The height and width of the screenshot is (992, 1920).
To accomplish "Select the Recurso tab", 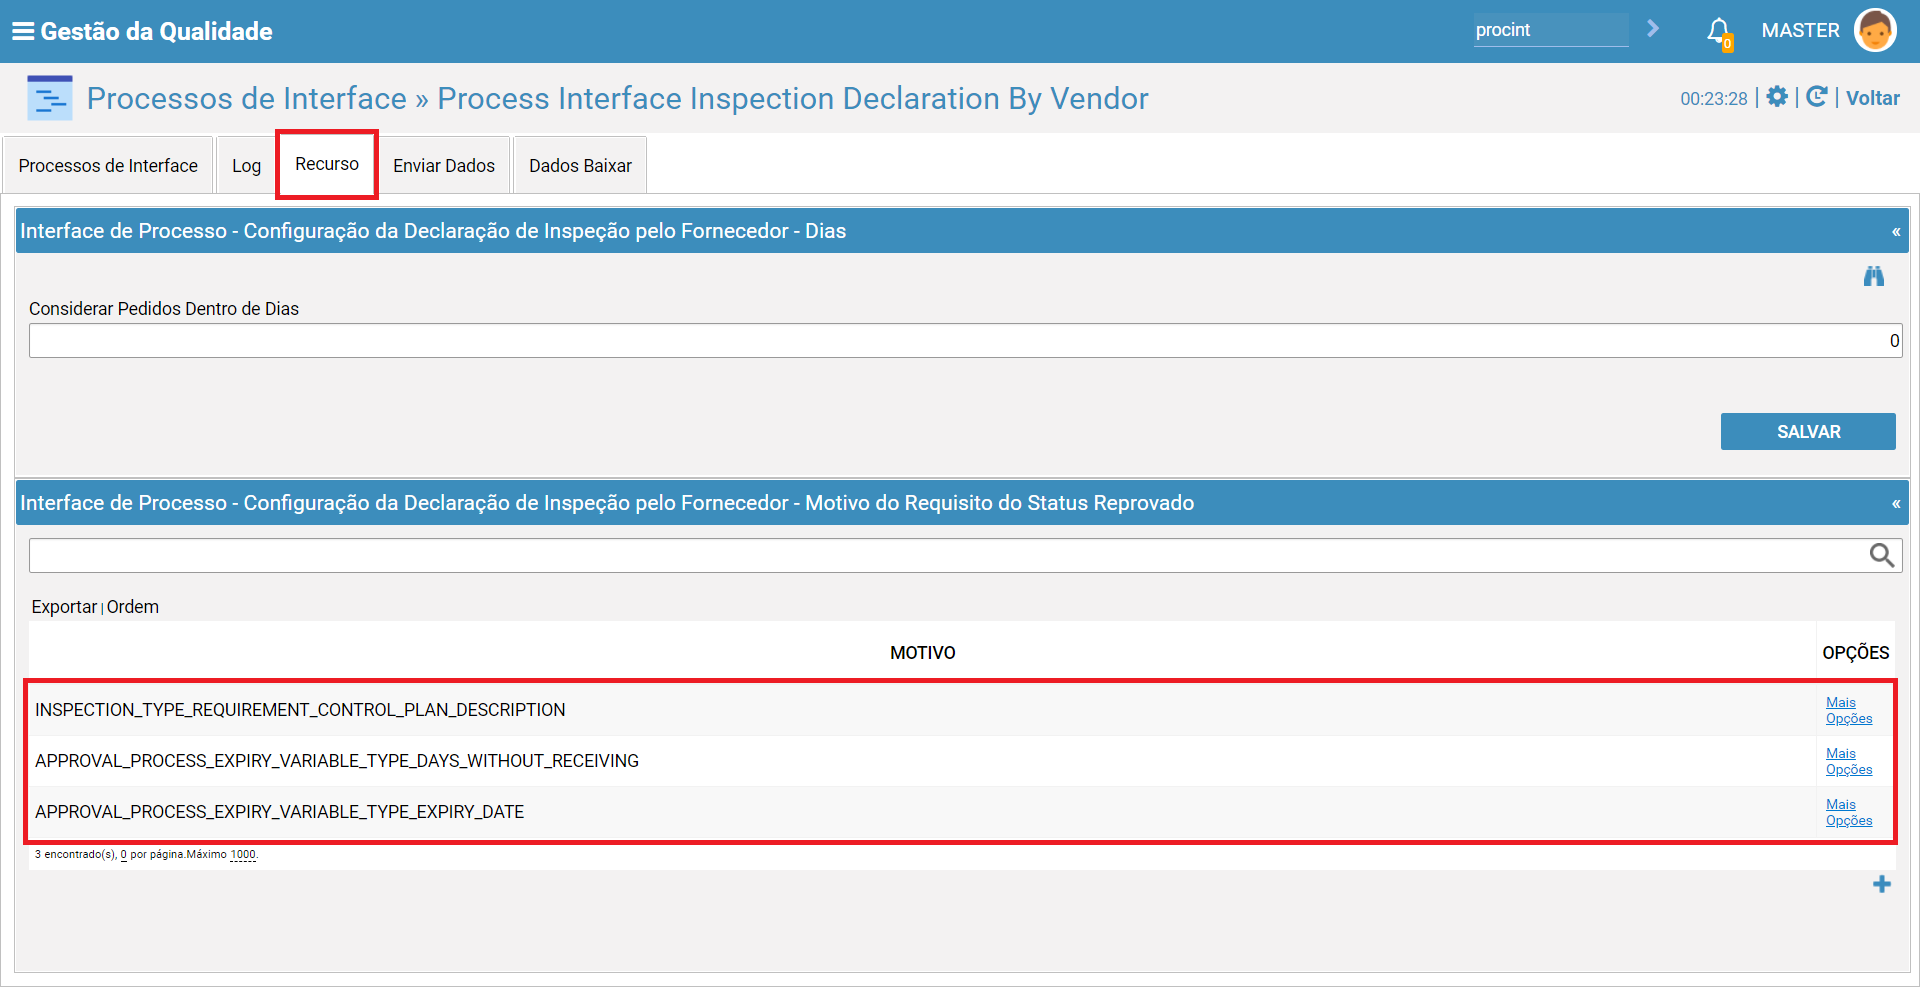I will [327, 164].
